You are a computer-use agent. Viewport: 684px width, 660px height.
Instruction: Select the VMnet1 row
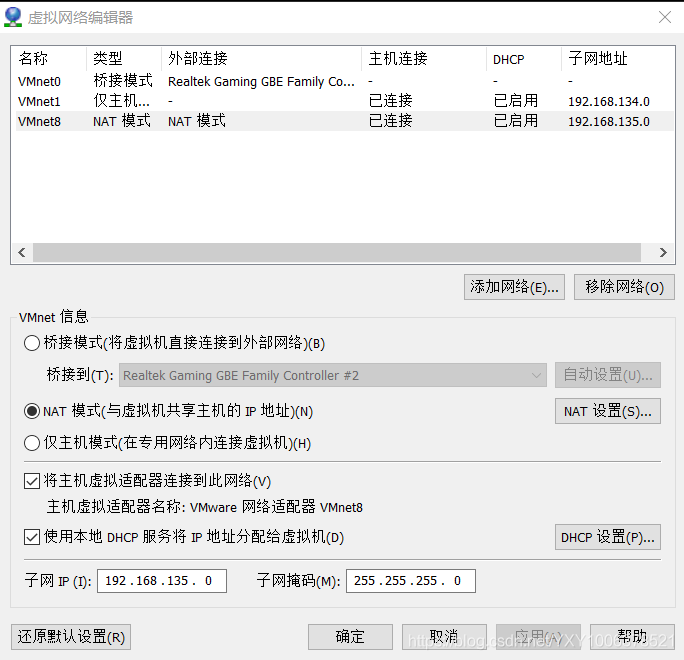[345, 101]
